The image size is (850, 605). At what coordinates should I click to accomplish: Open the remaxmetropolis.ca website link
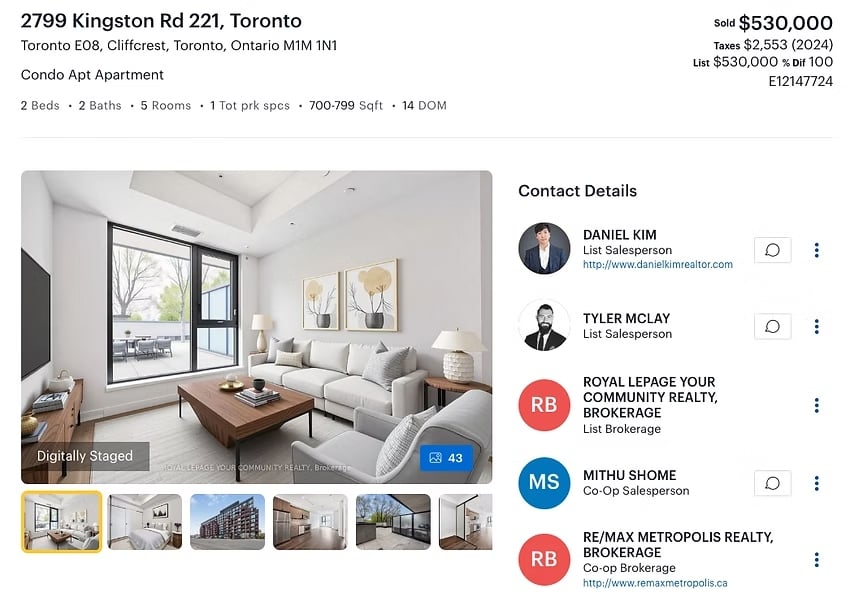point(655,583)
